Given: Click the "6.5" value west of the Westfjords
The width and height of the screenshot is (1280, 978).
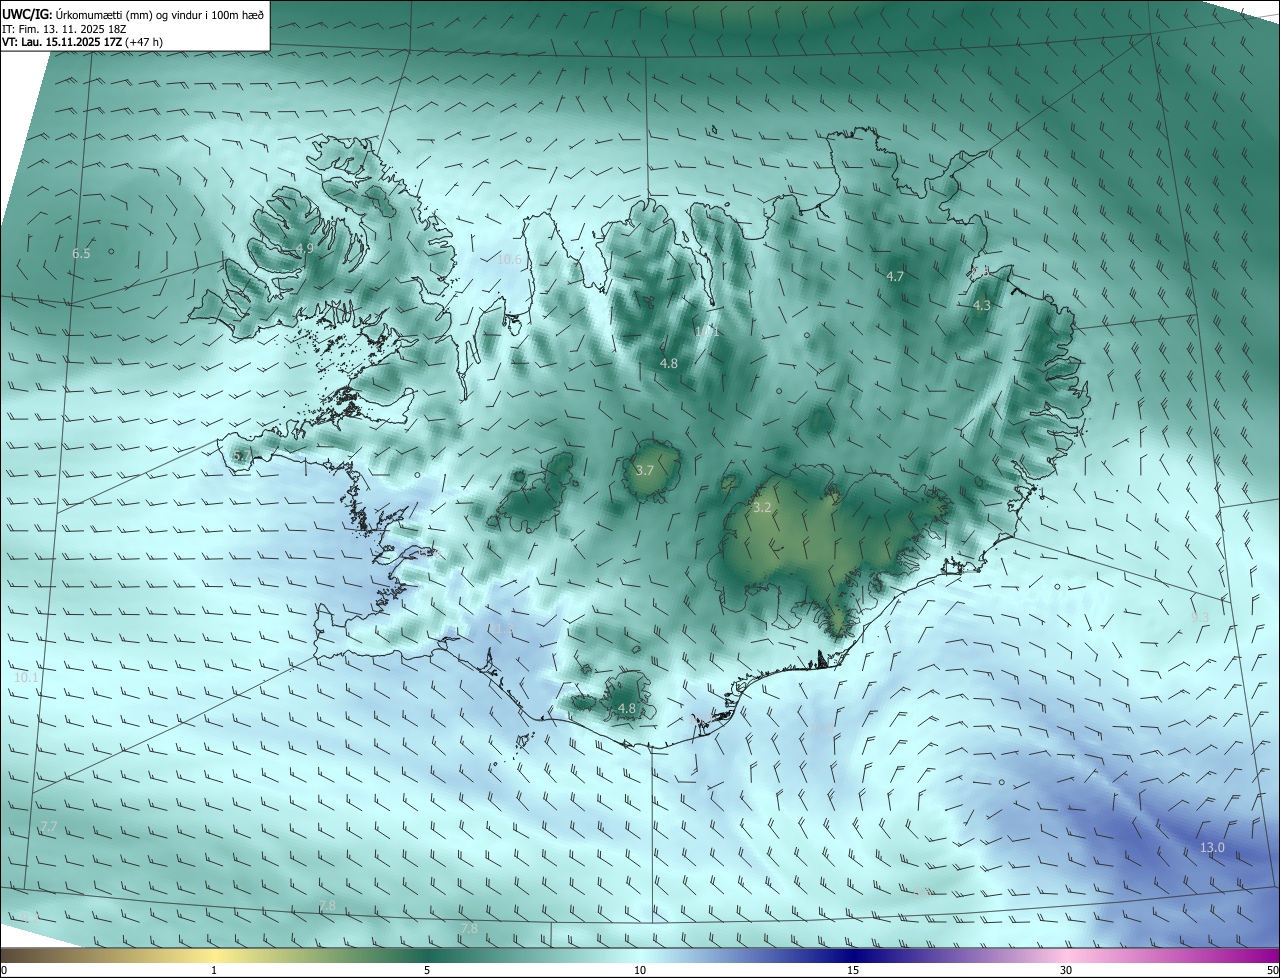Looking at the screenshot, I should click(x=81, y=254).
